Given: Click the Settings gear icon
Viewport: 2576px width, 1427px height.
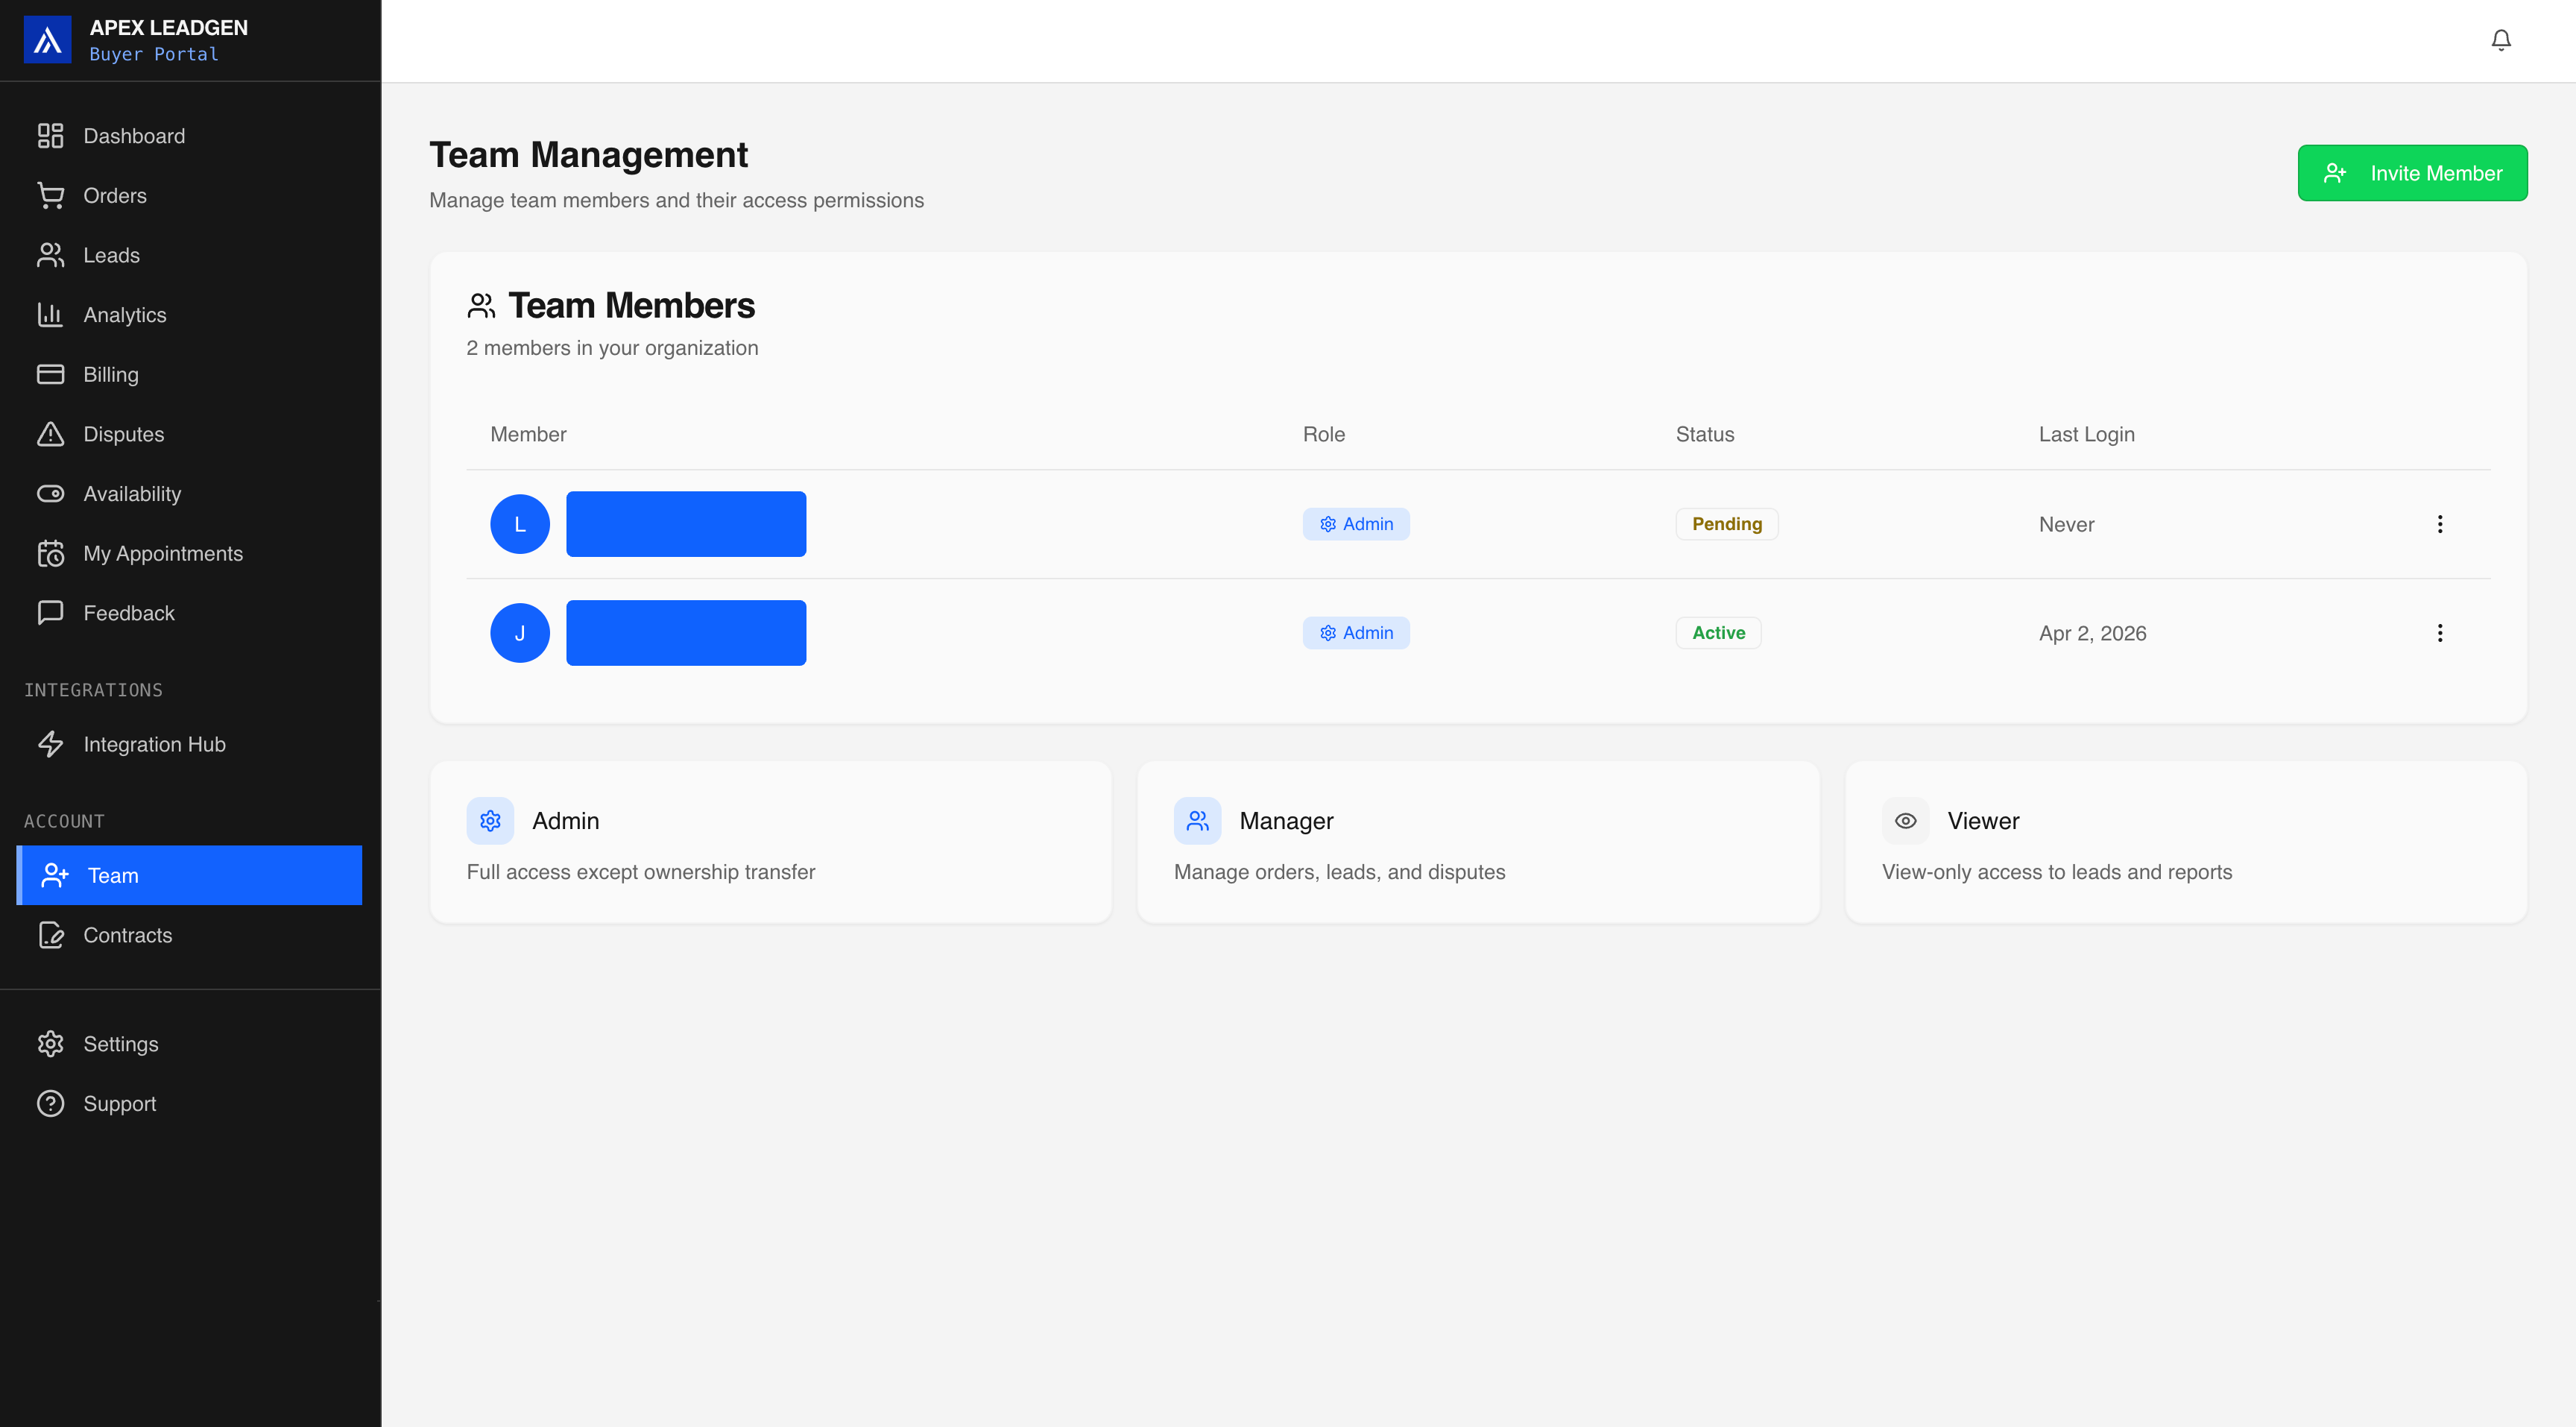Looking at the screenshot, I should pyautogui.click(x=50, y=1044).
